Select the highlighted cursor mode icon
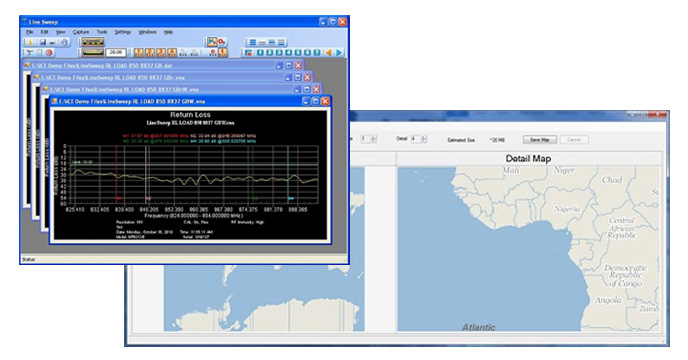The width and height of the screenshot is (688, 360). 212,42
